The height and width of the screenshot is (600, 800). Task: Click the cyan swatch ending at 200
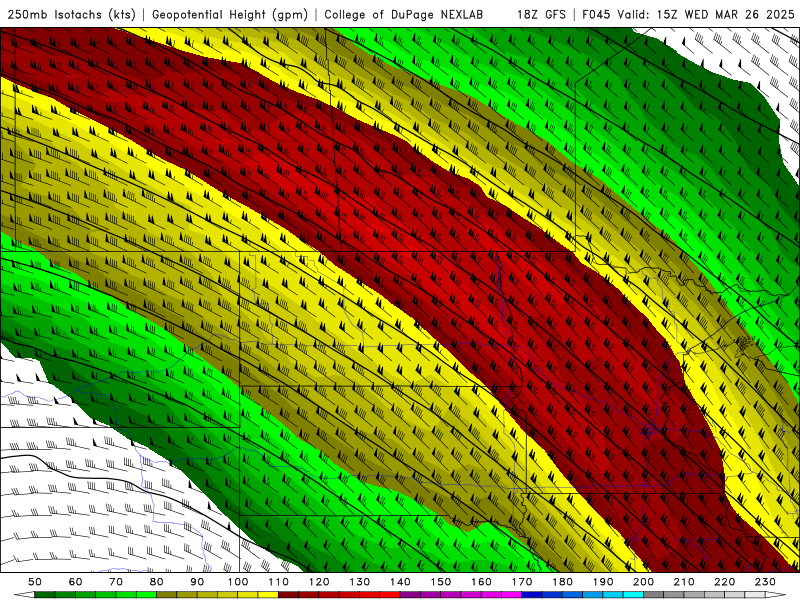[x=633, y=595]
